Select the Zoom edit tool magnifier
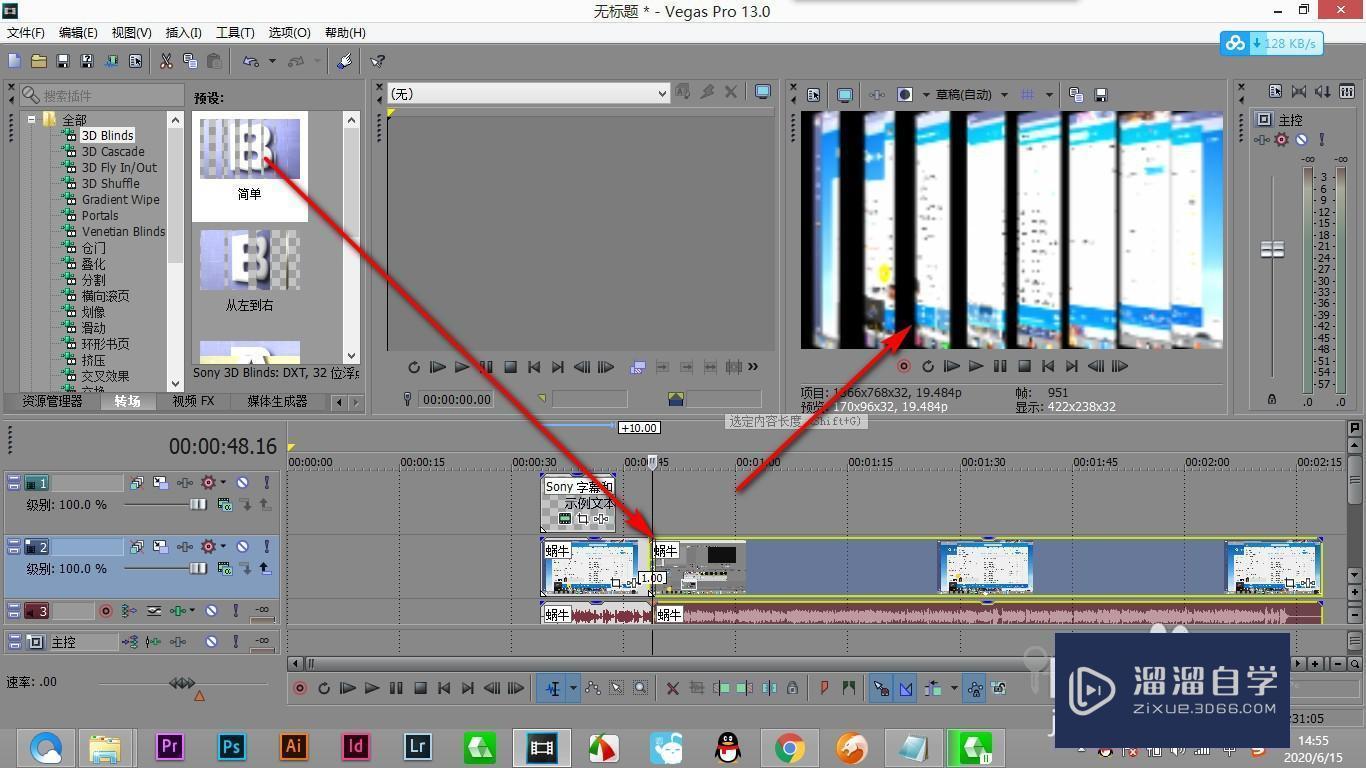Image resolution: width=1366 pixels, height=768 pixels. point(640,688)
